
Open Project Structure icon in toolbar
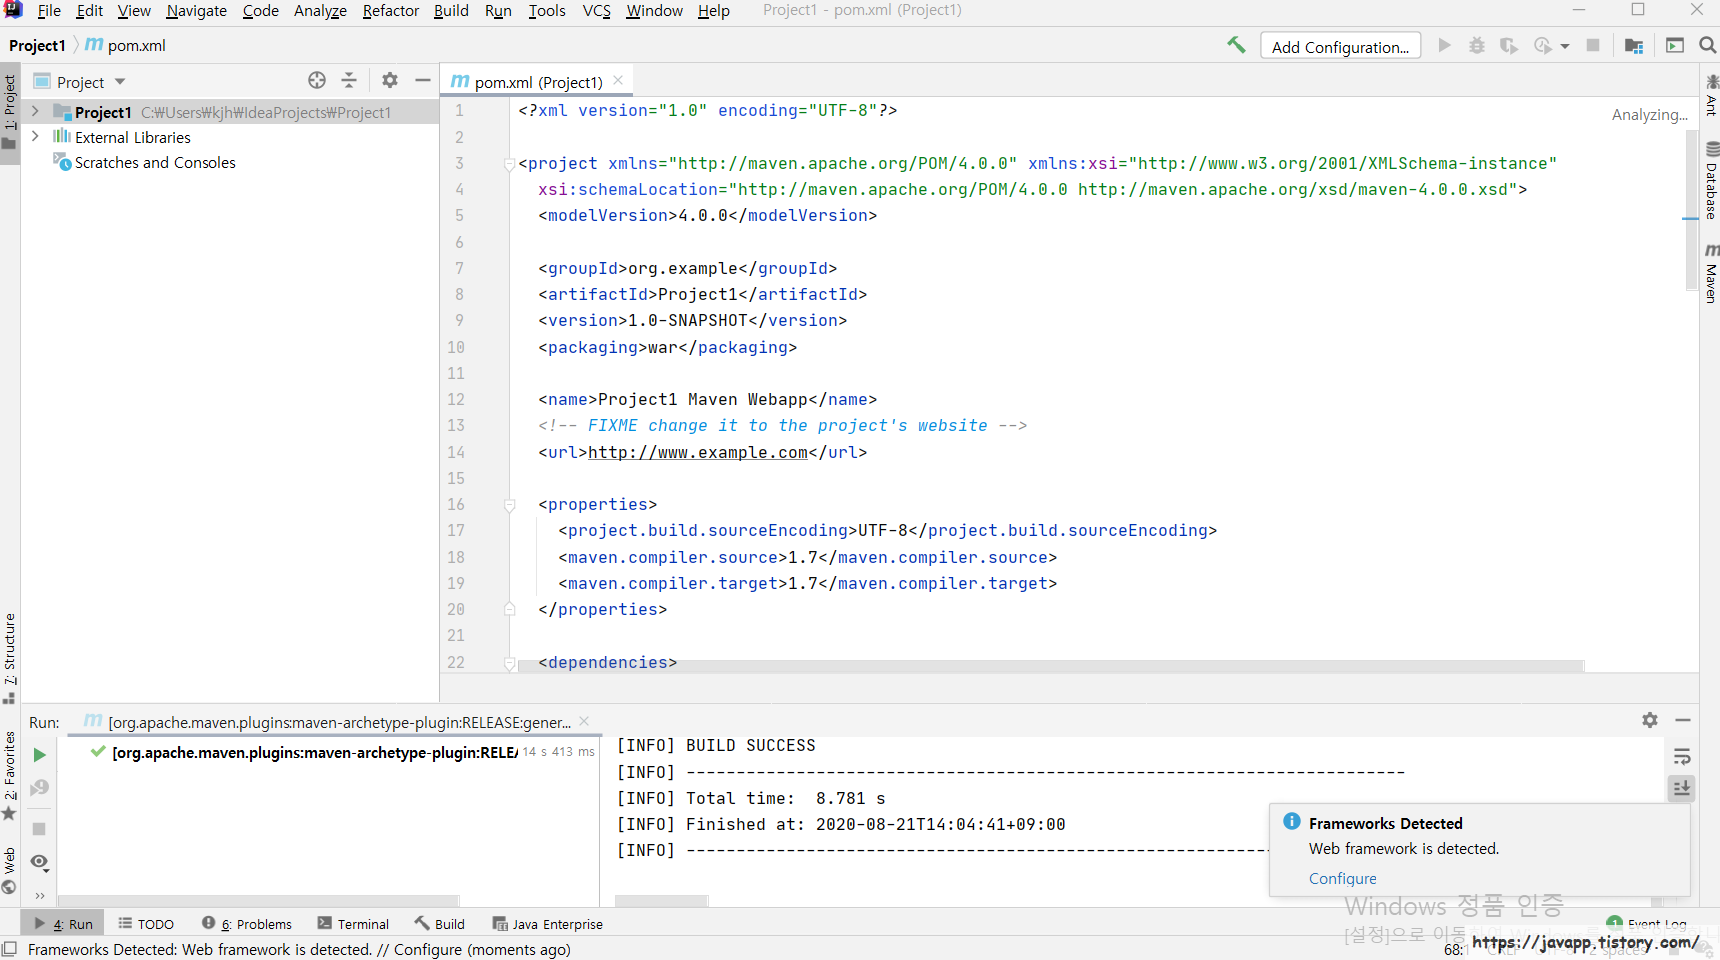(1635, 45)
